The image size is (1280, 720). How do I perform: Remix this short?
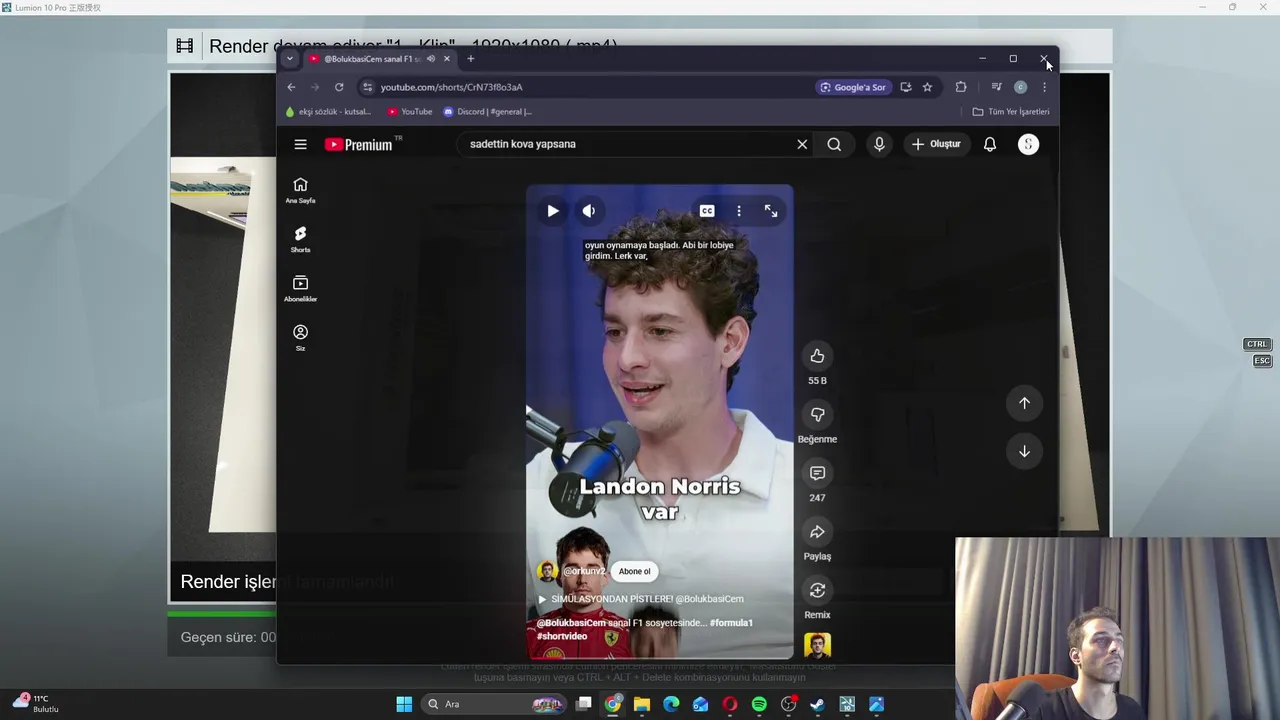pyautogui.click(x=817, y=590)
